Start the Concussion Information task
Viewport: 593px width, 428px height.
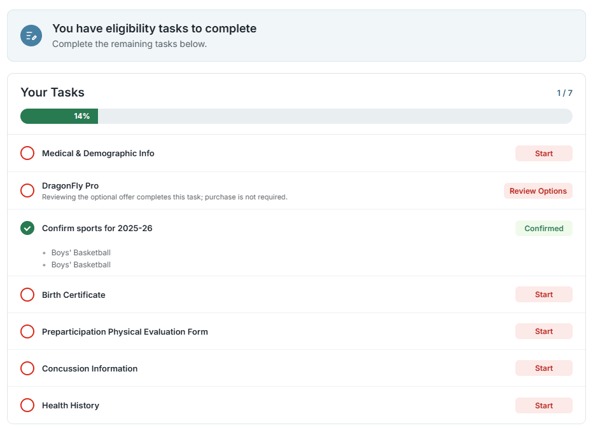[543, 368]
